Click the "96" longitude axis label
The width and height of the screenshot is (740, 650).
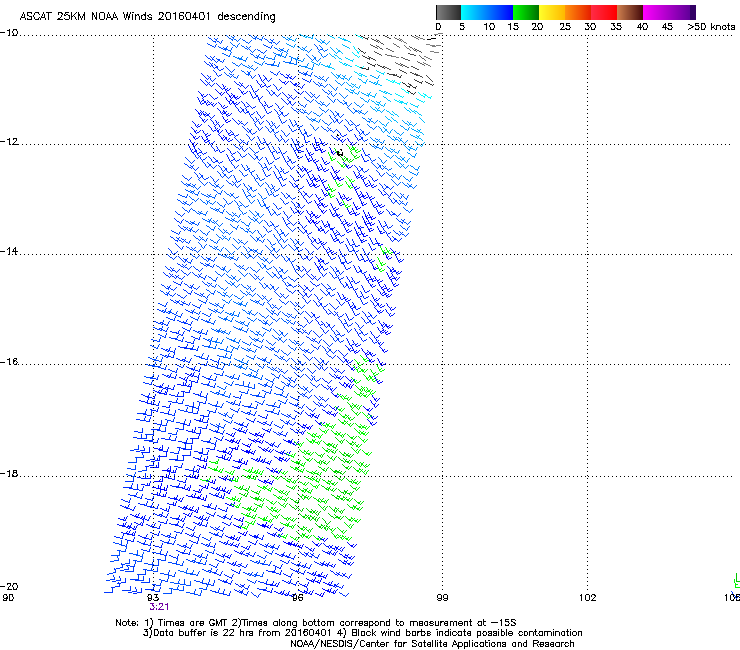tap(297, 598)
